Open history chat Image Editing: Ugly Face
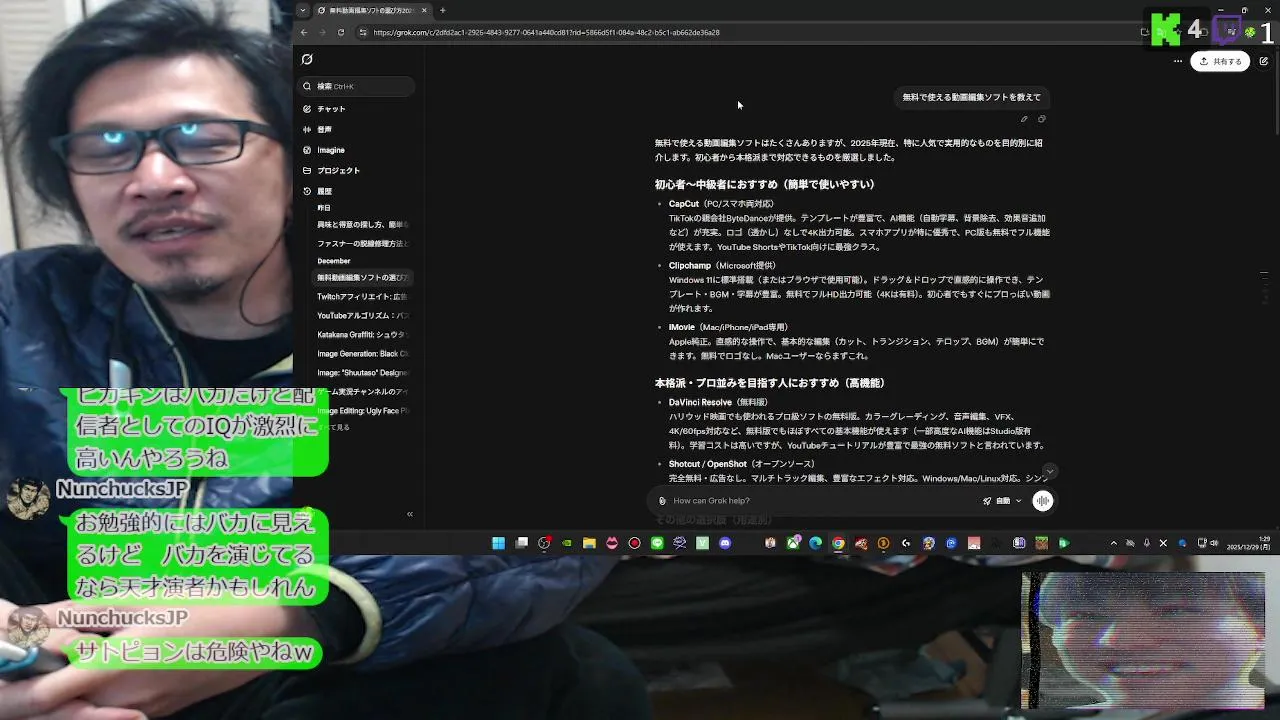This screenshot has height=720, width=1280. (363, 410)
